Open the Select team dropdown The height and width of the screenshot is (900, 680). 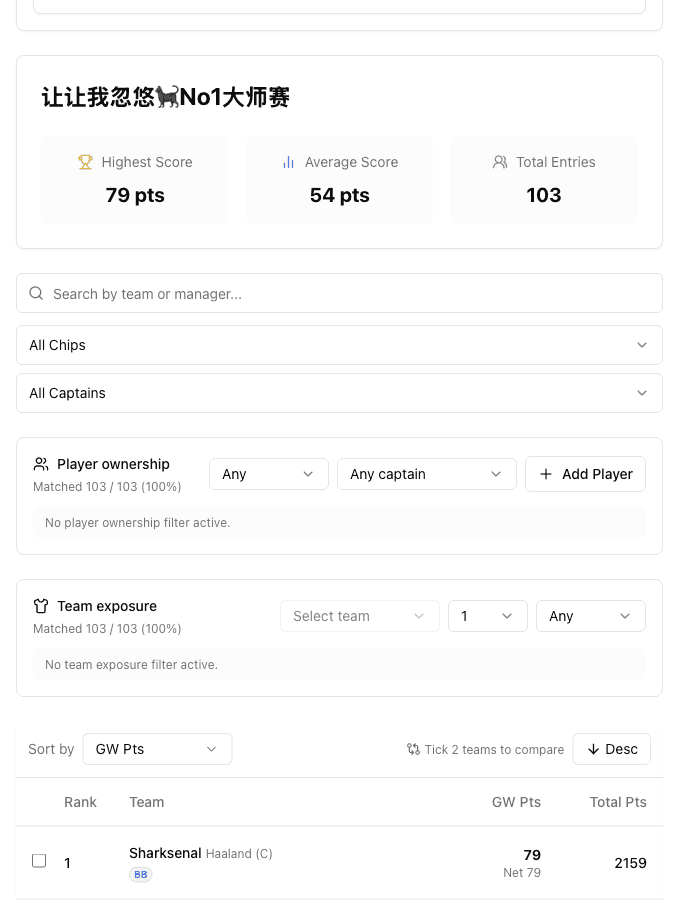pyautogui.click(x=360, y=616)
